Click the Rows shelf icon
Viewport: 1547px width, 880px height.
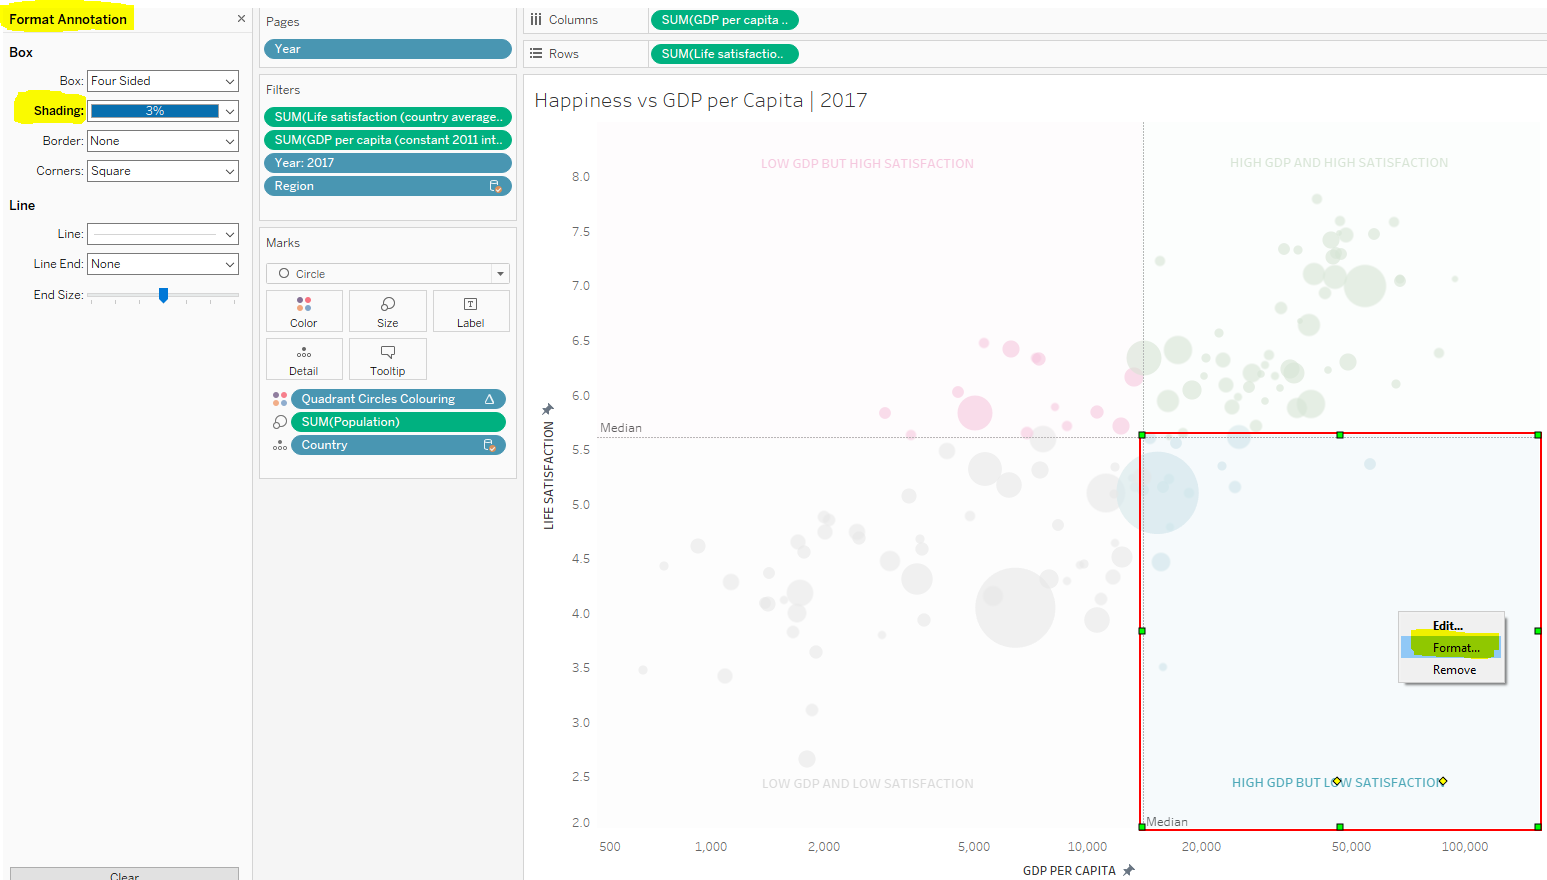538,53
